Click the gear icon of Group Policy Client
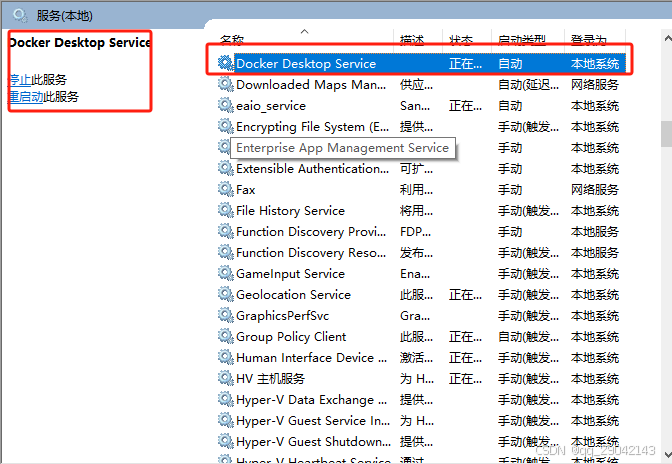The image size is (672, 464). point(225,336)
